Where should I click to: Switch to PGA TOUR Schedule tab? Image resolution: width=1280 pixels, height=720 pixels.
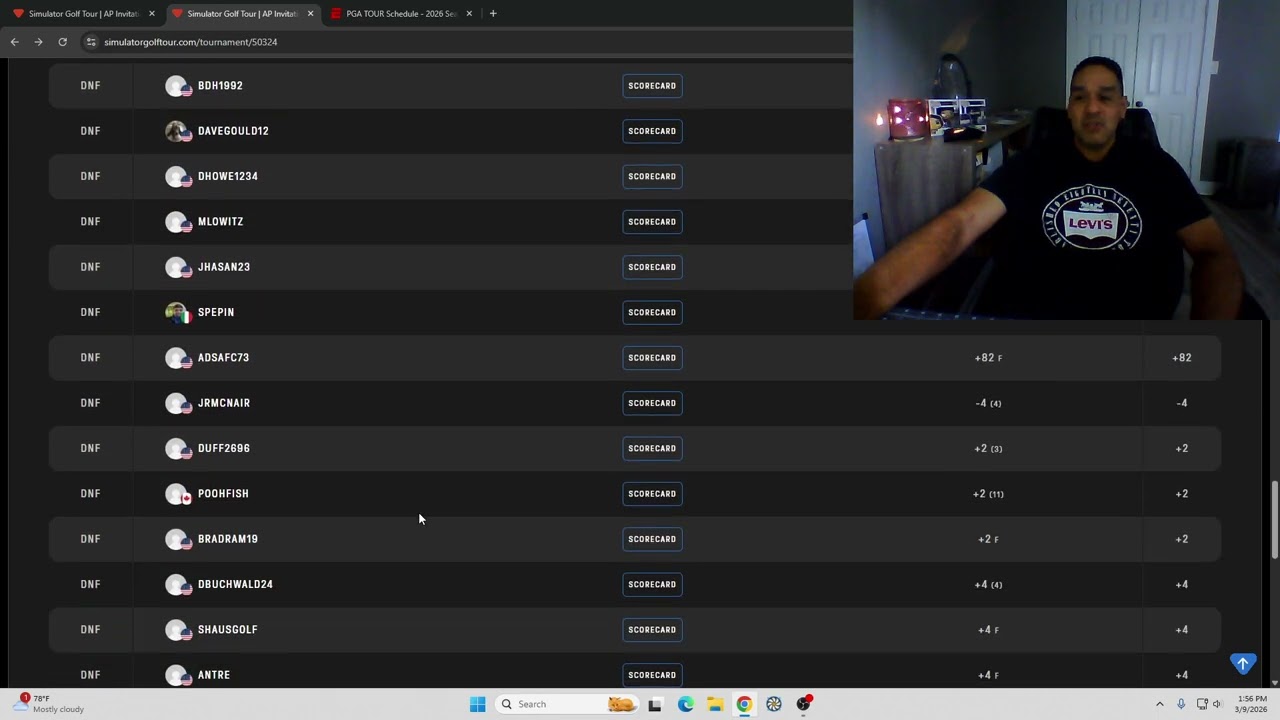point(401,13)
